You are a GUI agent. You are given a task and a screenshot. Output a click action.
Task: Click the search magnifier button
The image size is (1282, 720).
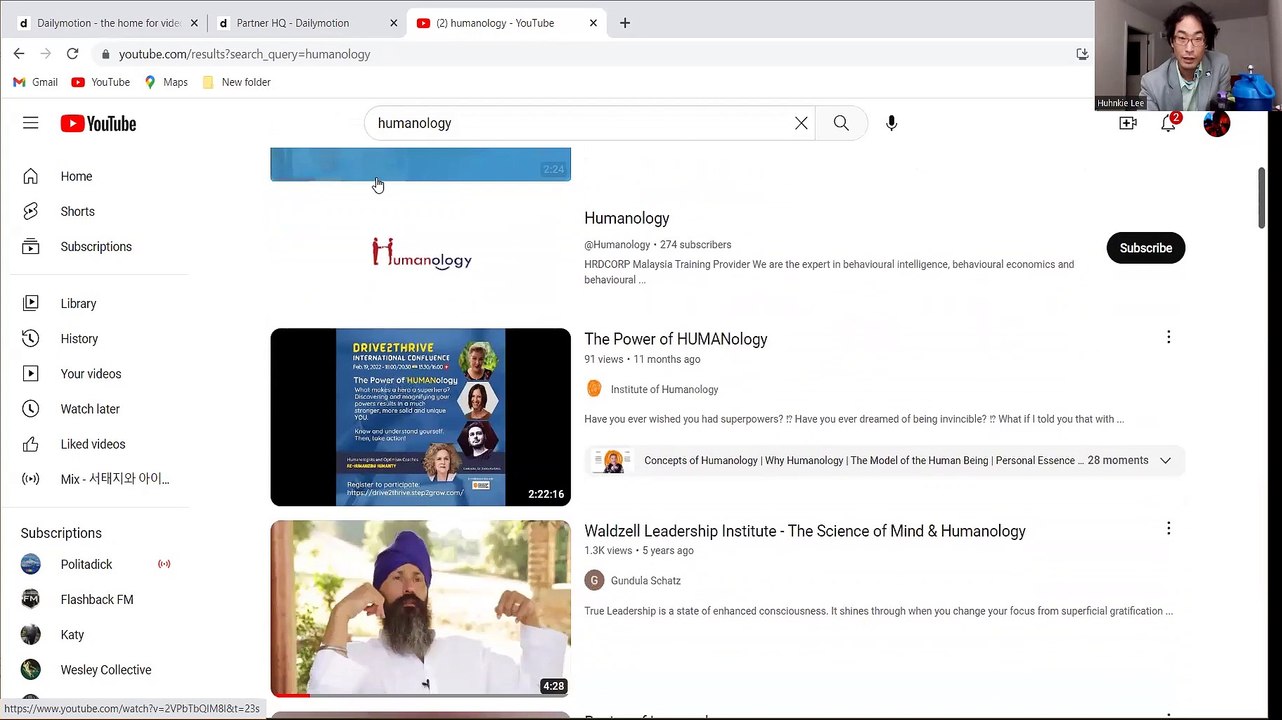(841, 123)
